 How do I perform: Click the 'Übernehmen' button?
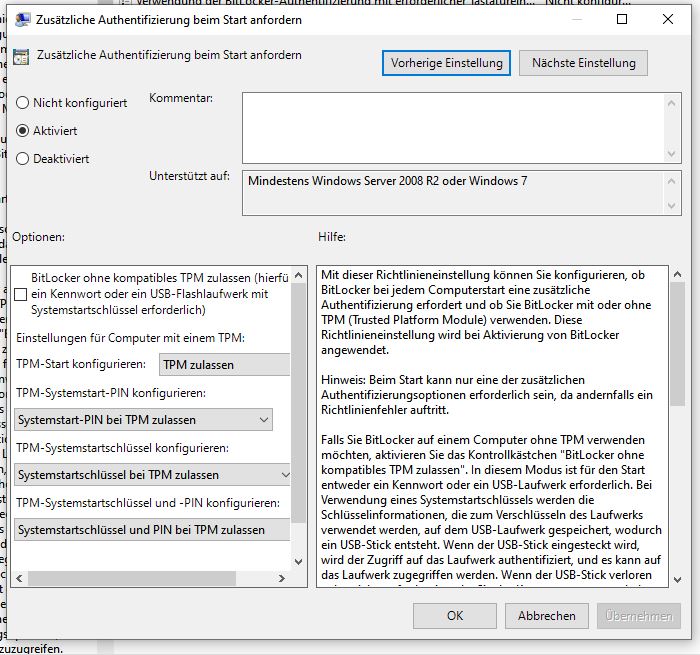point(639,616)
